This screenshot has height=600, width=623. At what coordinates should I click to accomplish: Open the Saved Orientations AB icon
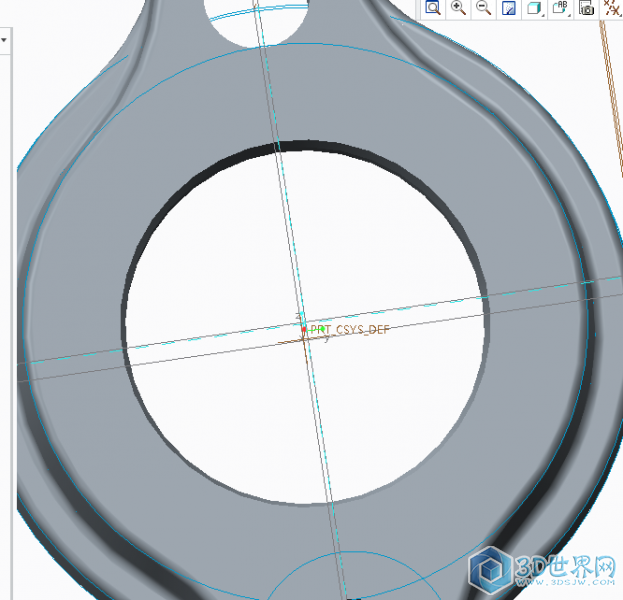coord(561,8)
